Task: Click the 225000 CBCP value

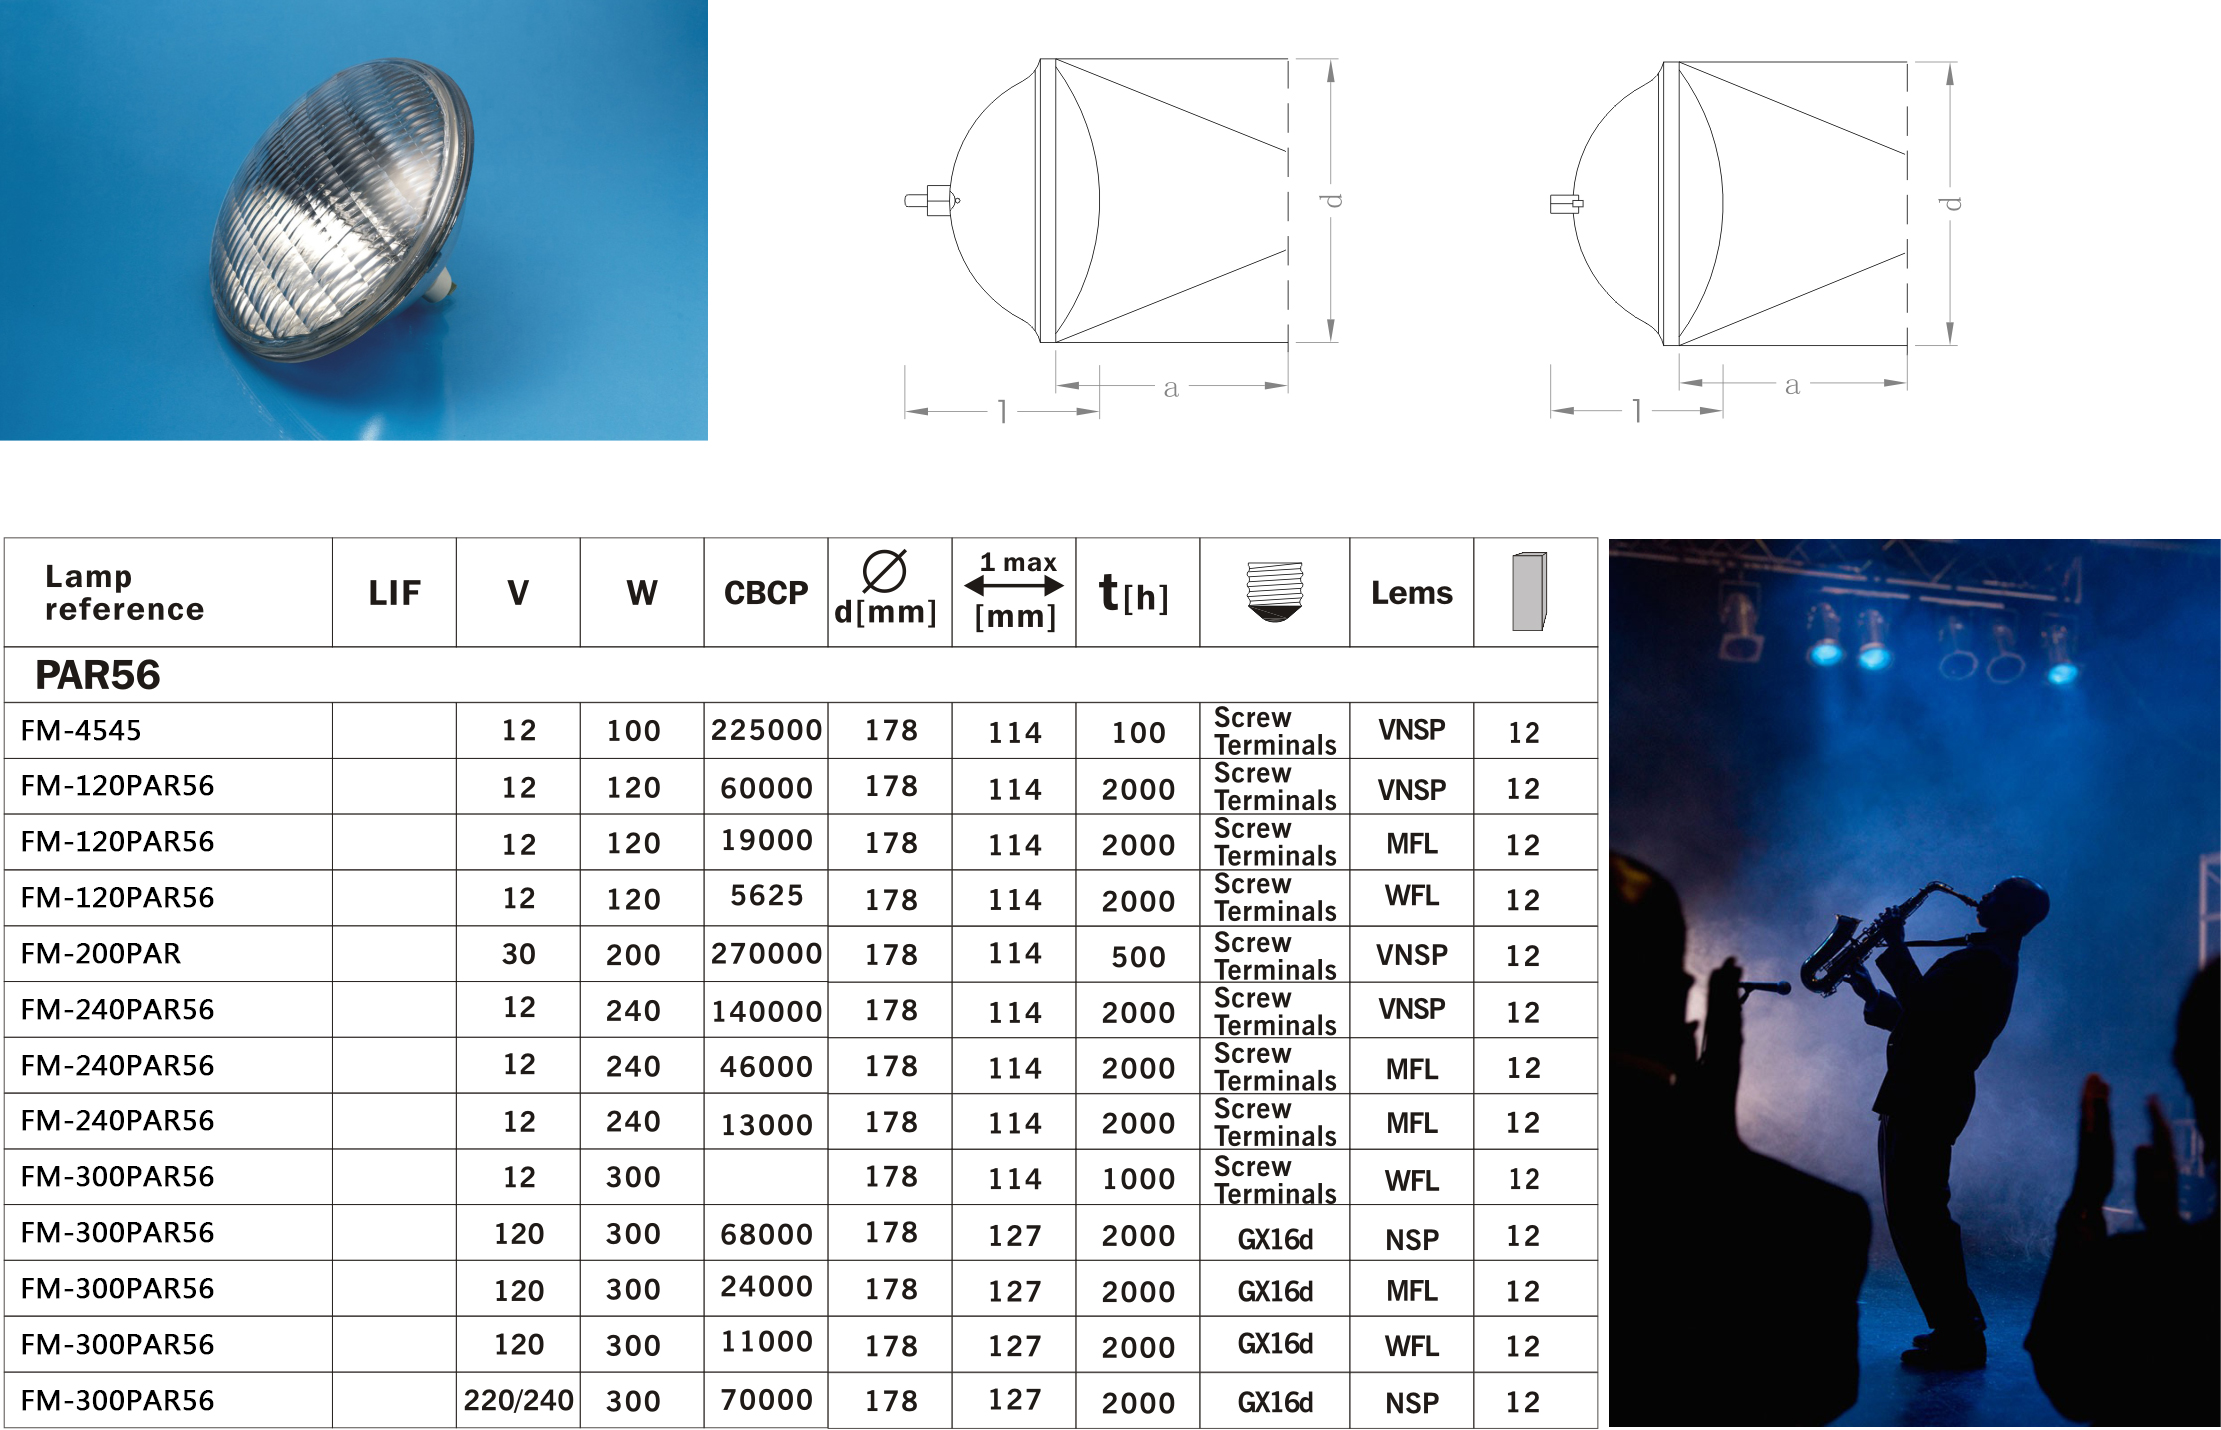Action: [x=767, y=730]
